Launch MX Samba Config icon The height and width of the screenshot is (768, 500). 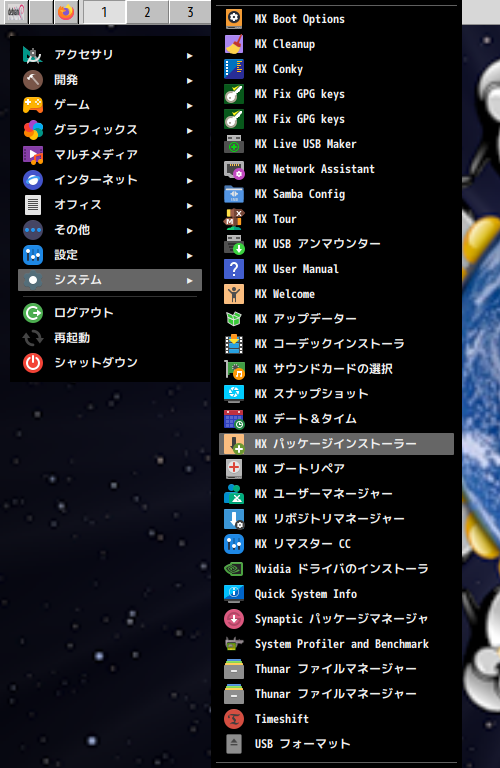(x=234, y=193)
